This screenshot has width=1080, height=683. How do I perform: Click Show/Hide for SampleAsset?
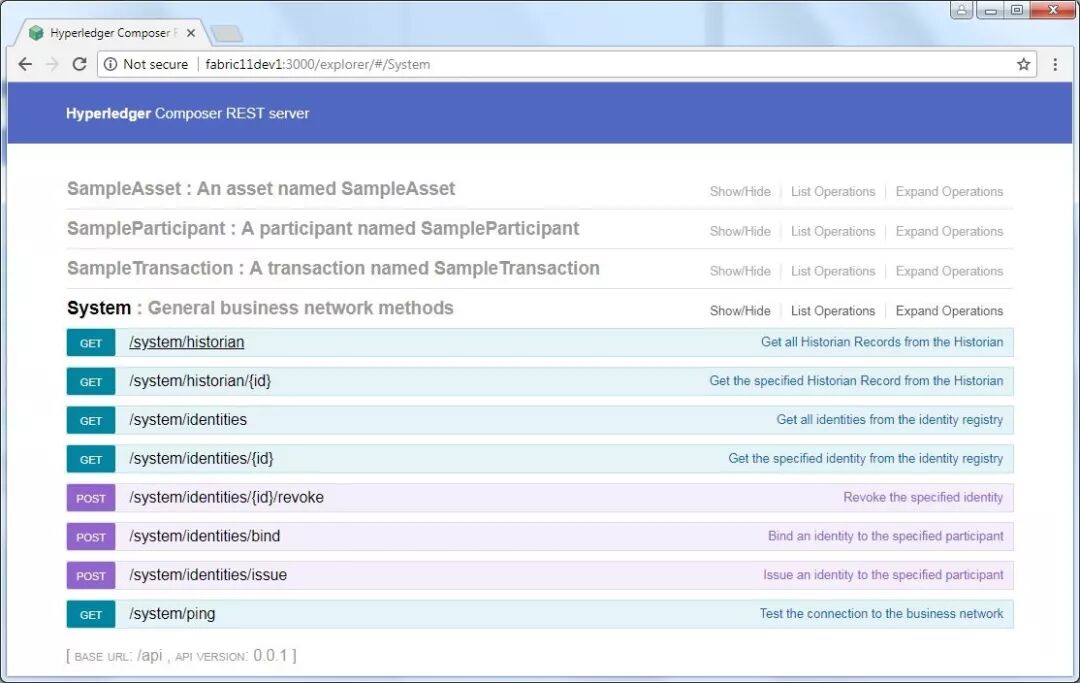pyautogui.click(x=740, y=191)
